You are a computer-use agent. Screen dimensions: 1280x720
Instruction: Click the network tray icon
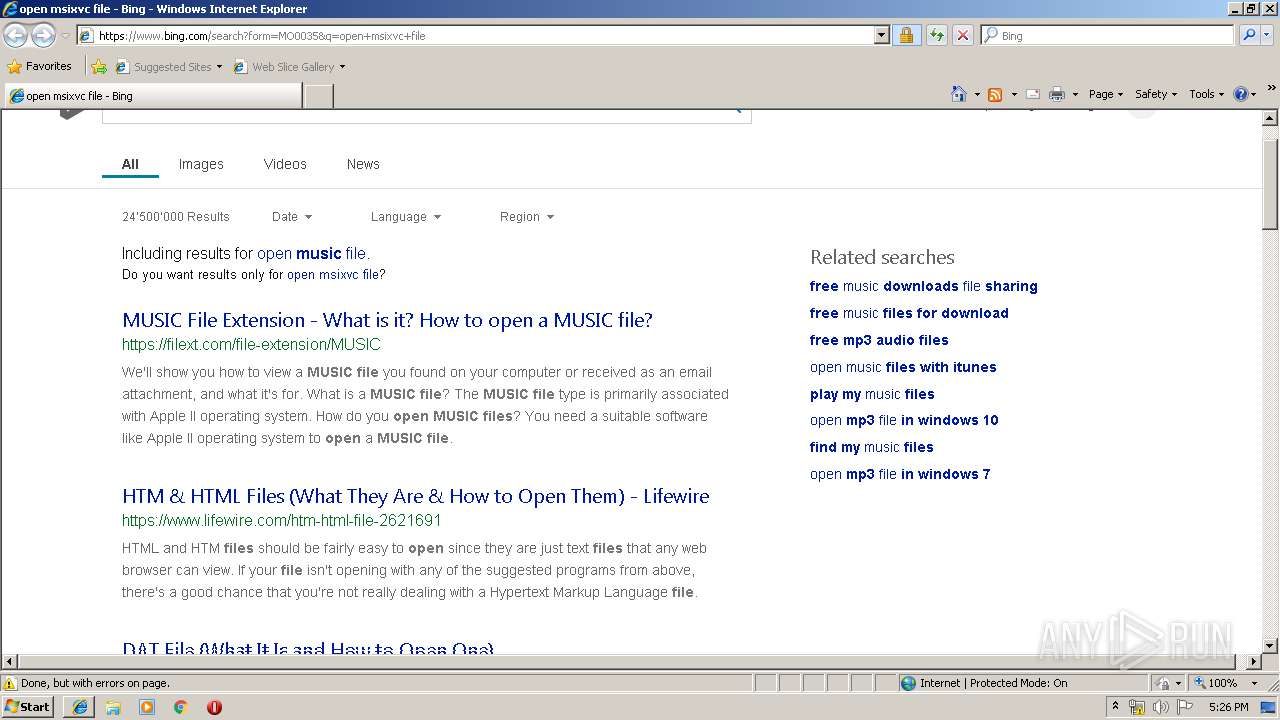pos(1137,707)
